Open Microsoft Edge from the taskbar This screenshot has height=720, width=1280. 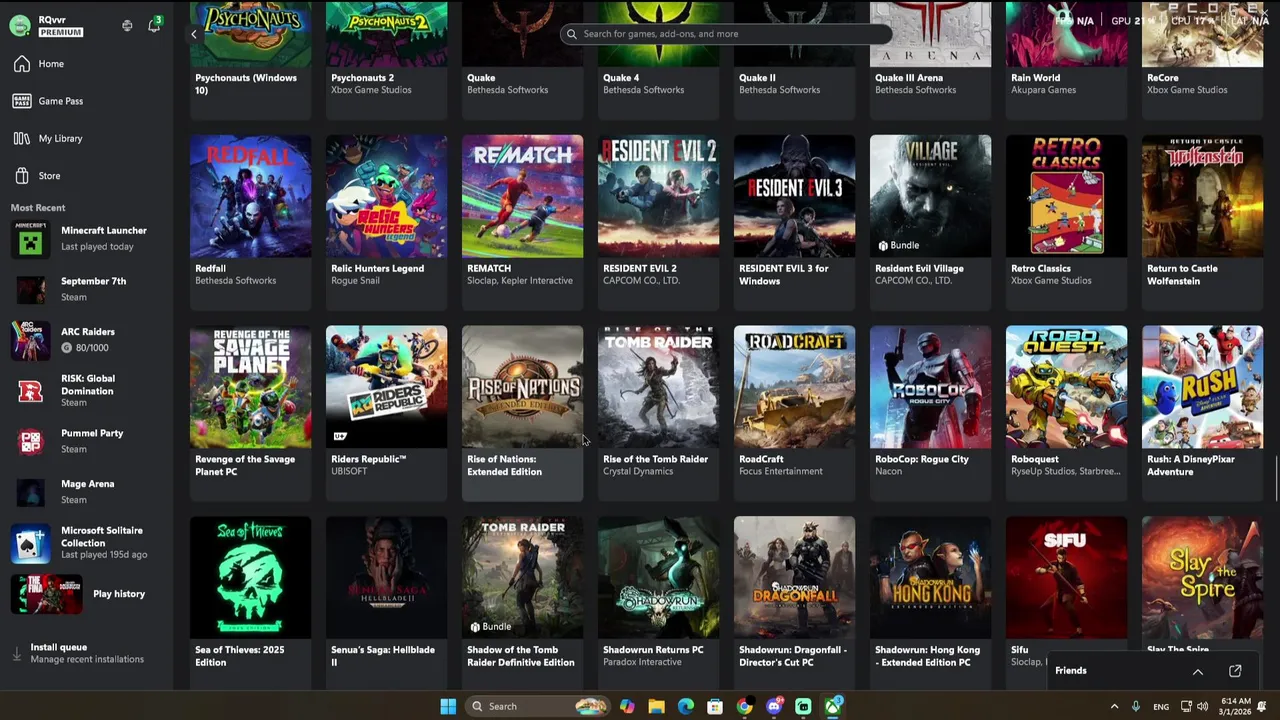(686, 706)
